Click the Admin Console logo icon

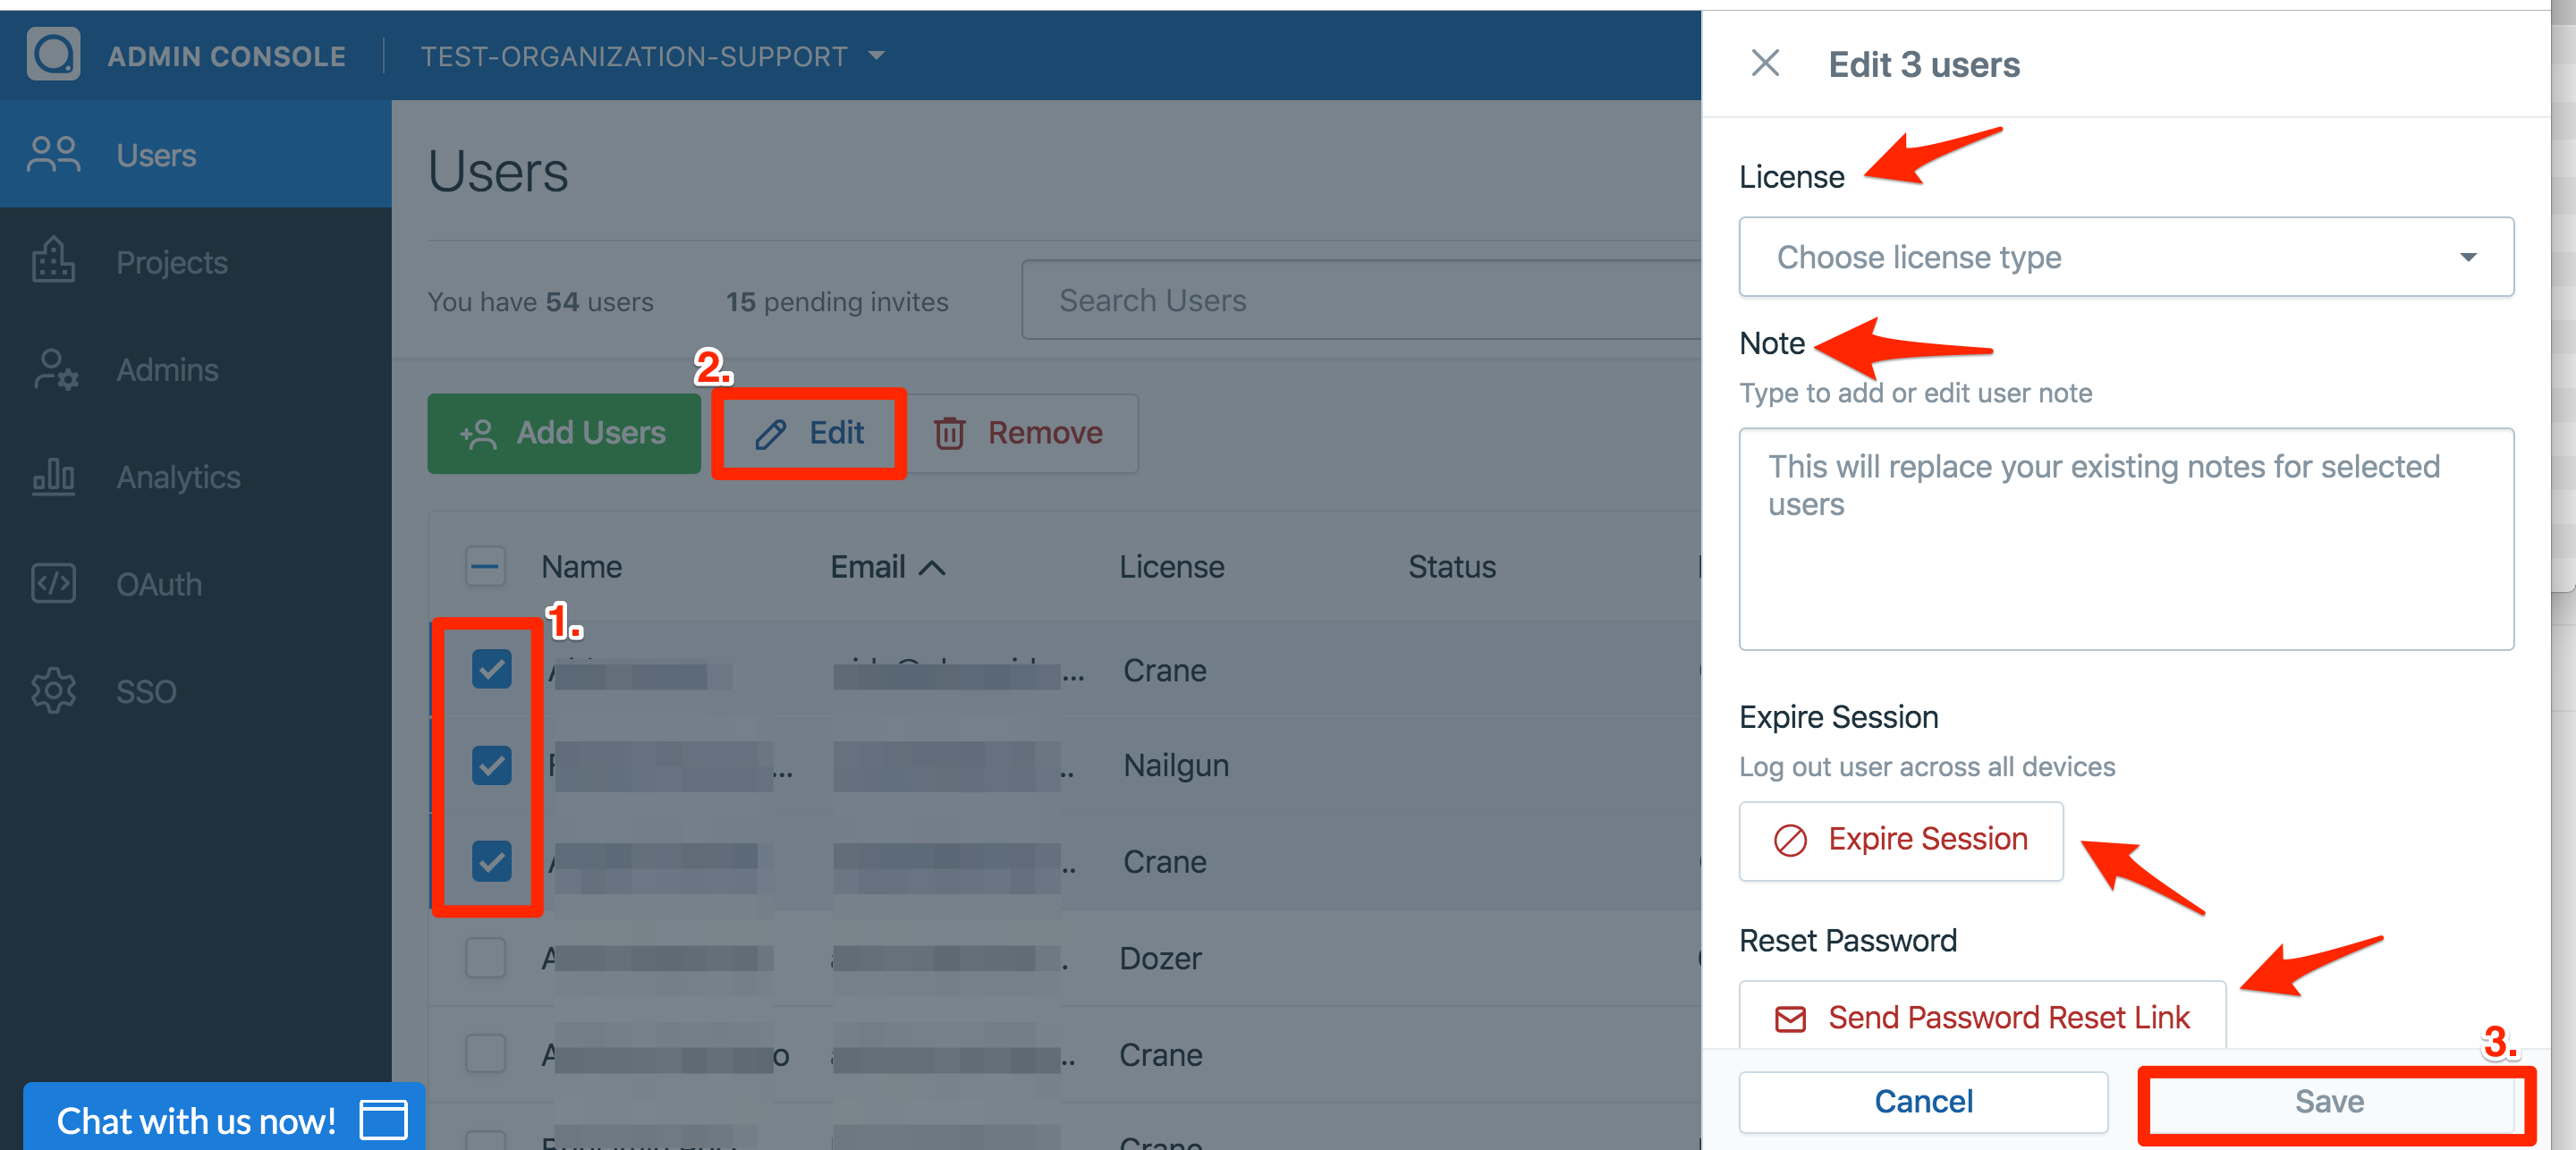[x=53, y=54]
